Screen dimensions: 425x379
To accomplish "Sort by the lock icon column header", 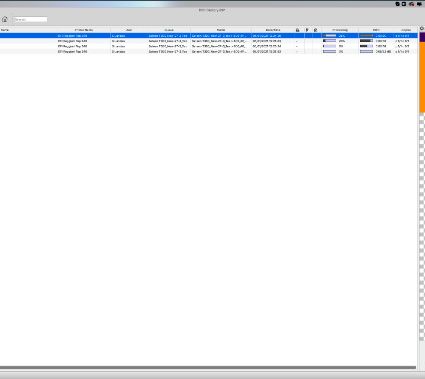I will coord(297,30).
